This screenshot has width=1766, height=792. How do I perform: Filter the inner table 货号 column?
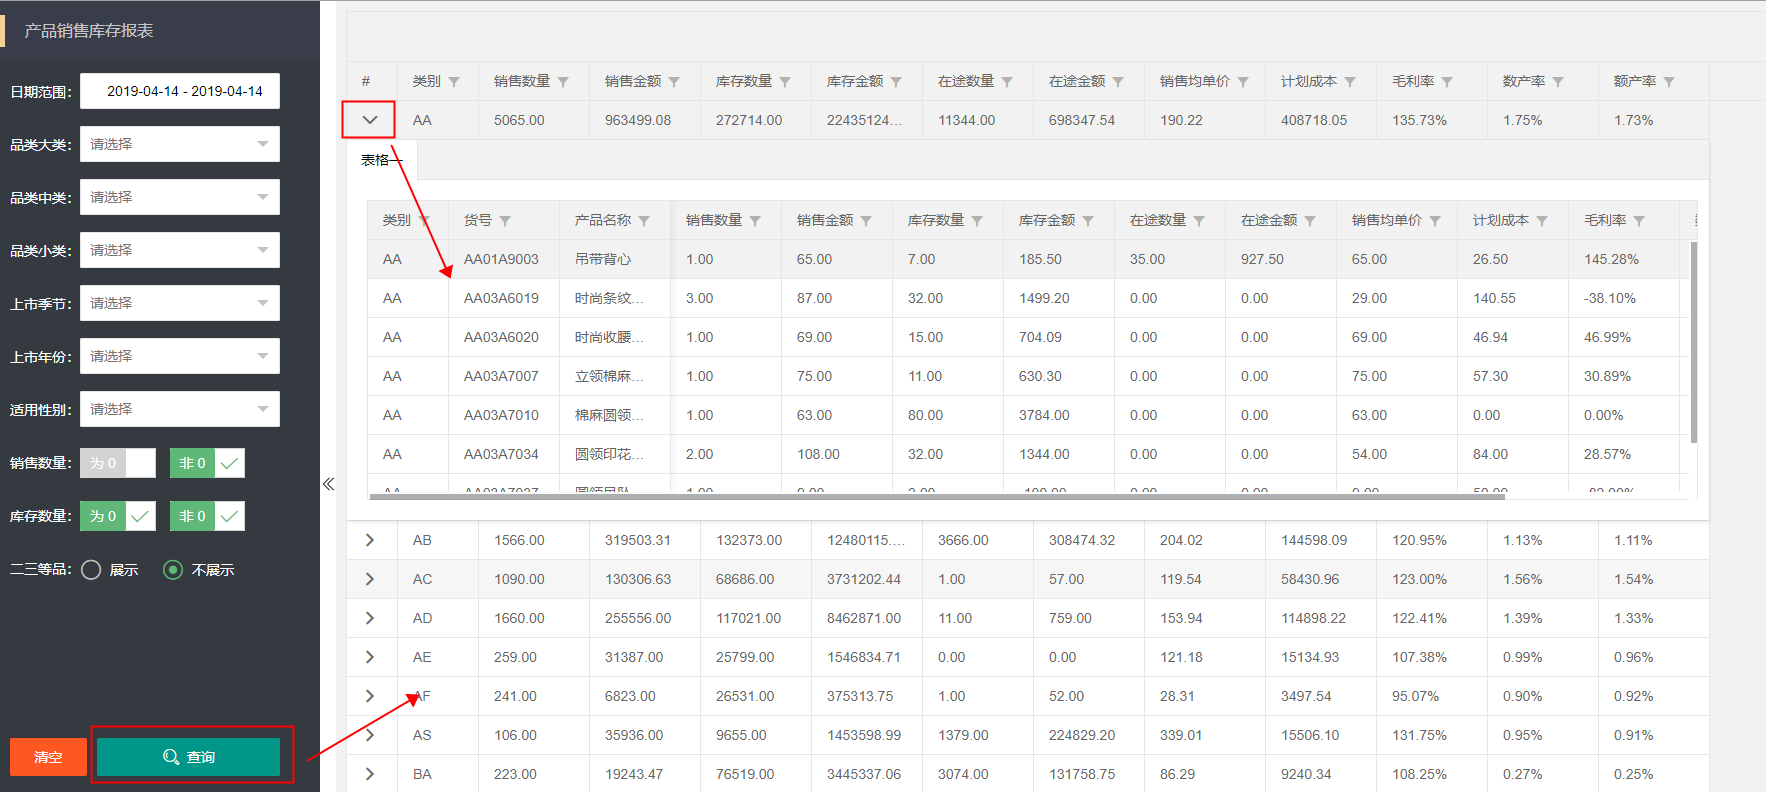point(505,221)
